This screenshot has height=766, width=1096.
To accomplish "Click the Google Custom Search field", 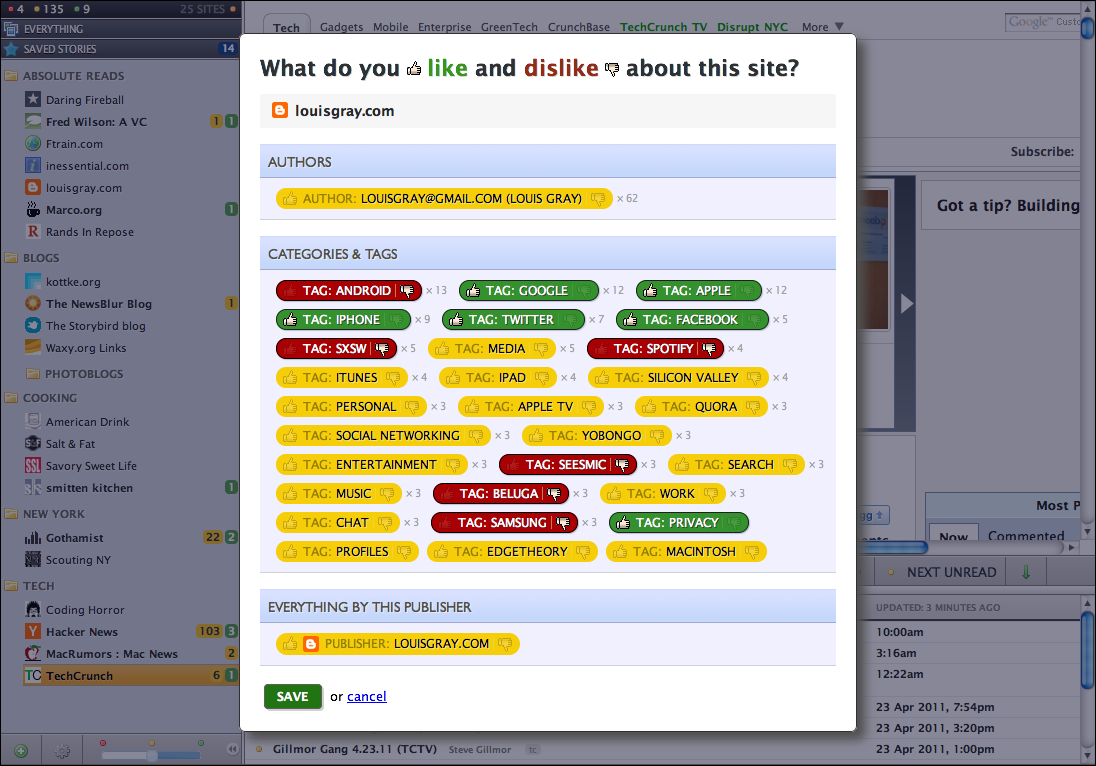I will coord(1044,22).
